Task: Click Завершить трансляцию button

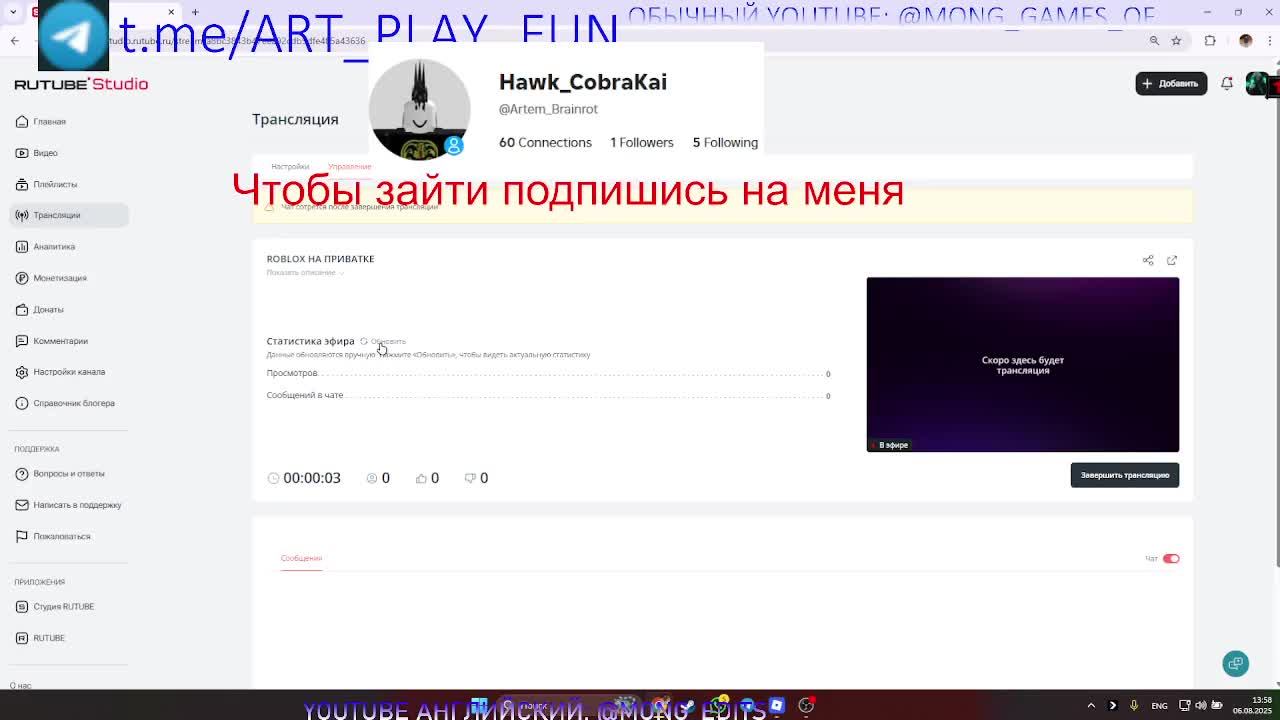Action: [x=1124, y=475]
